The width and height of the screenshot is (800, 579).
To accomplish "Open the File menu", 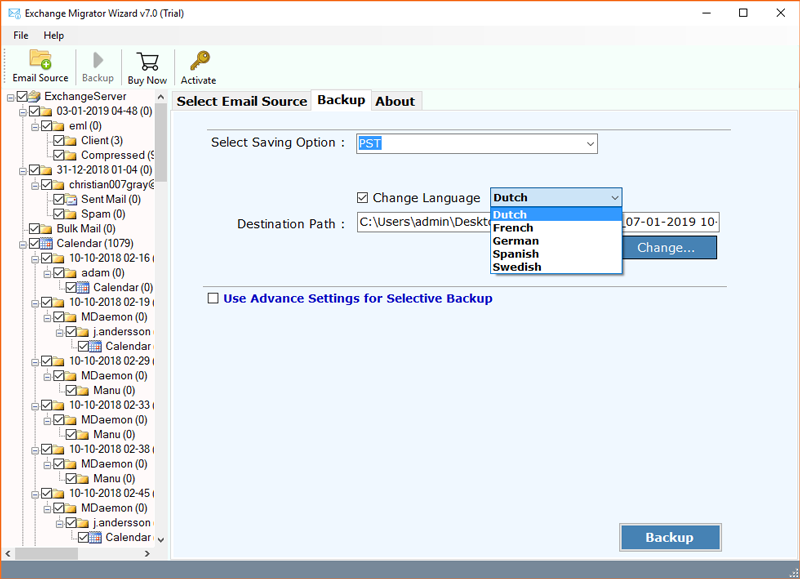I will [21, 35].
